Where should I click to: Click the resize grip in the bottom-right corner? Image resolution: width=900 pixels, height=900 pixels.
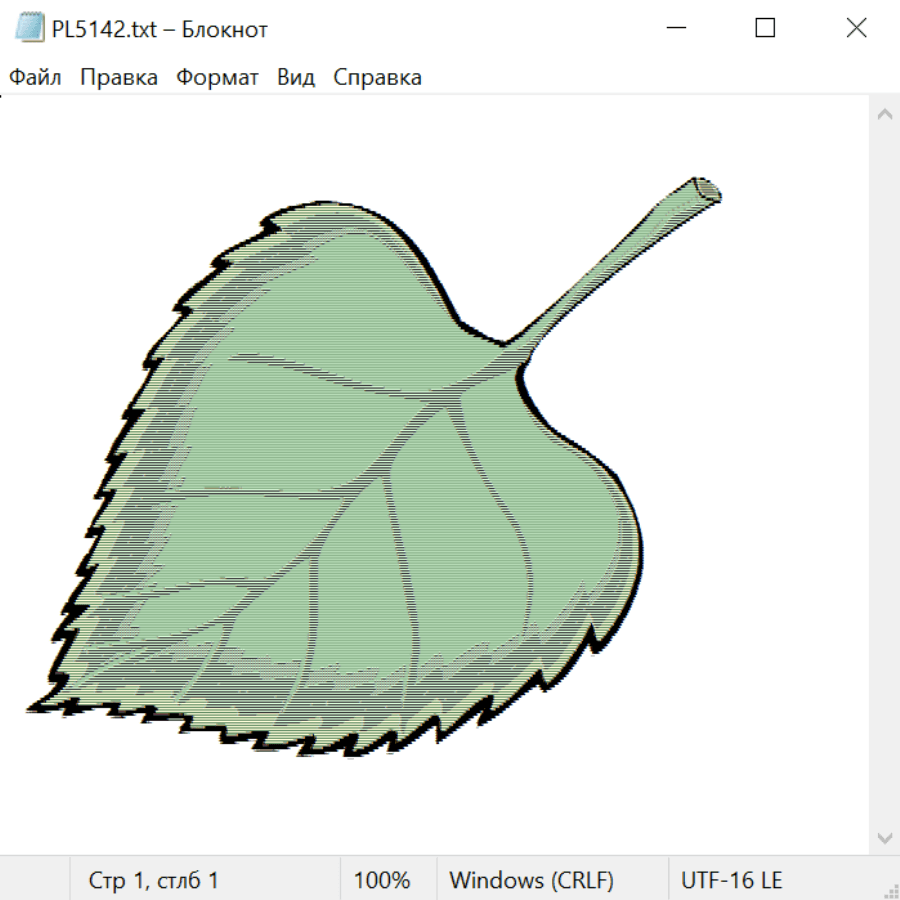click(x=890, y=890)
